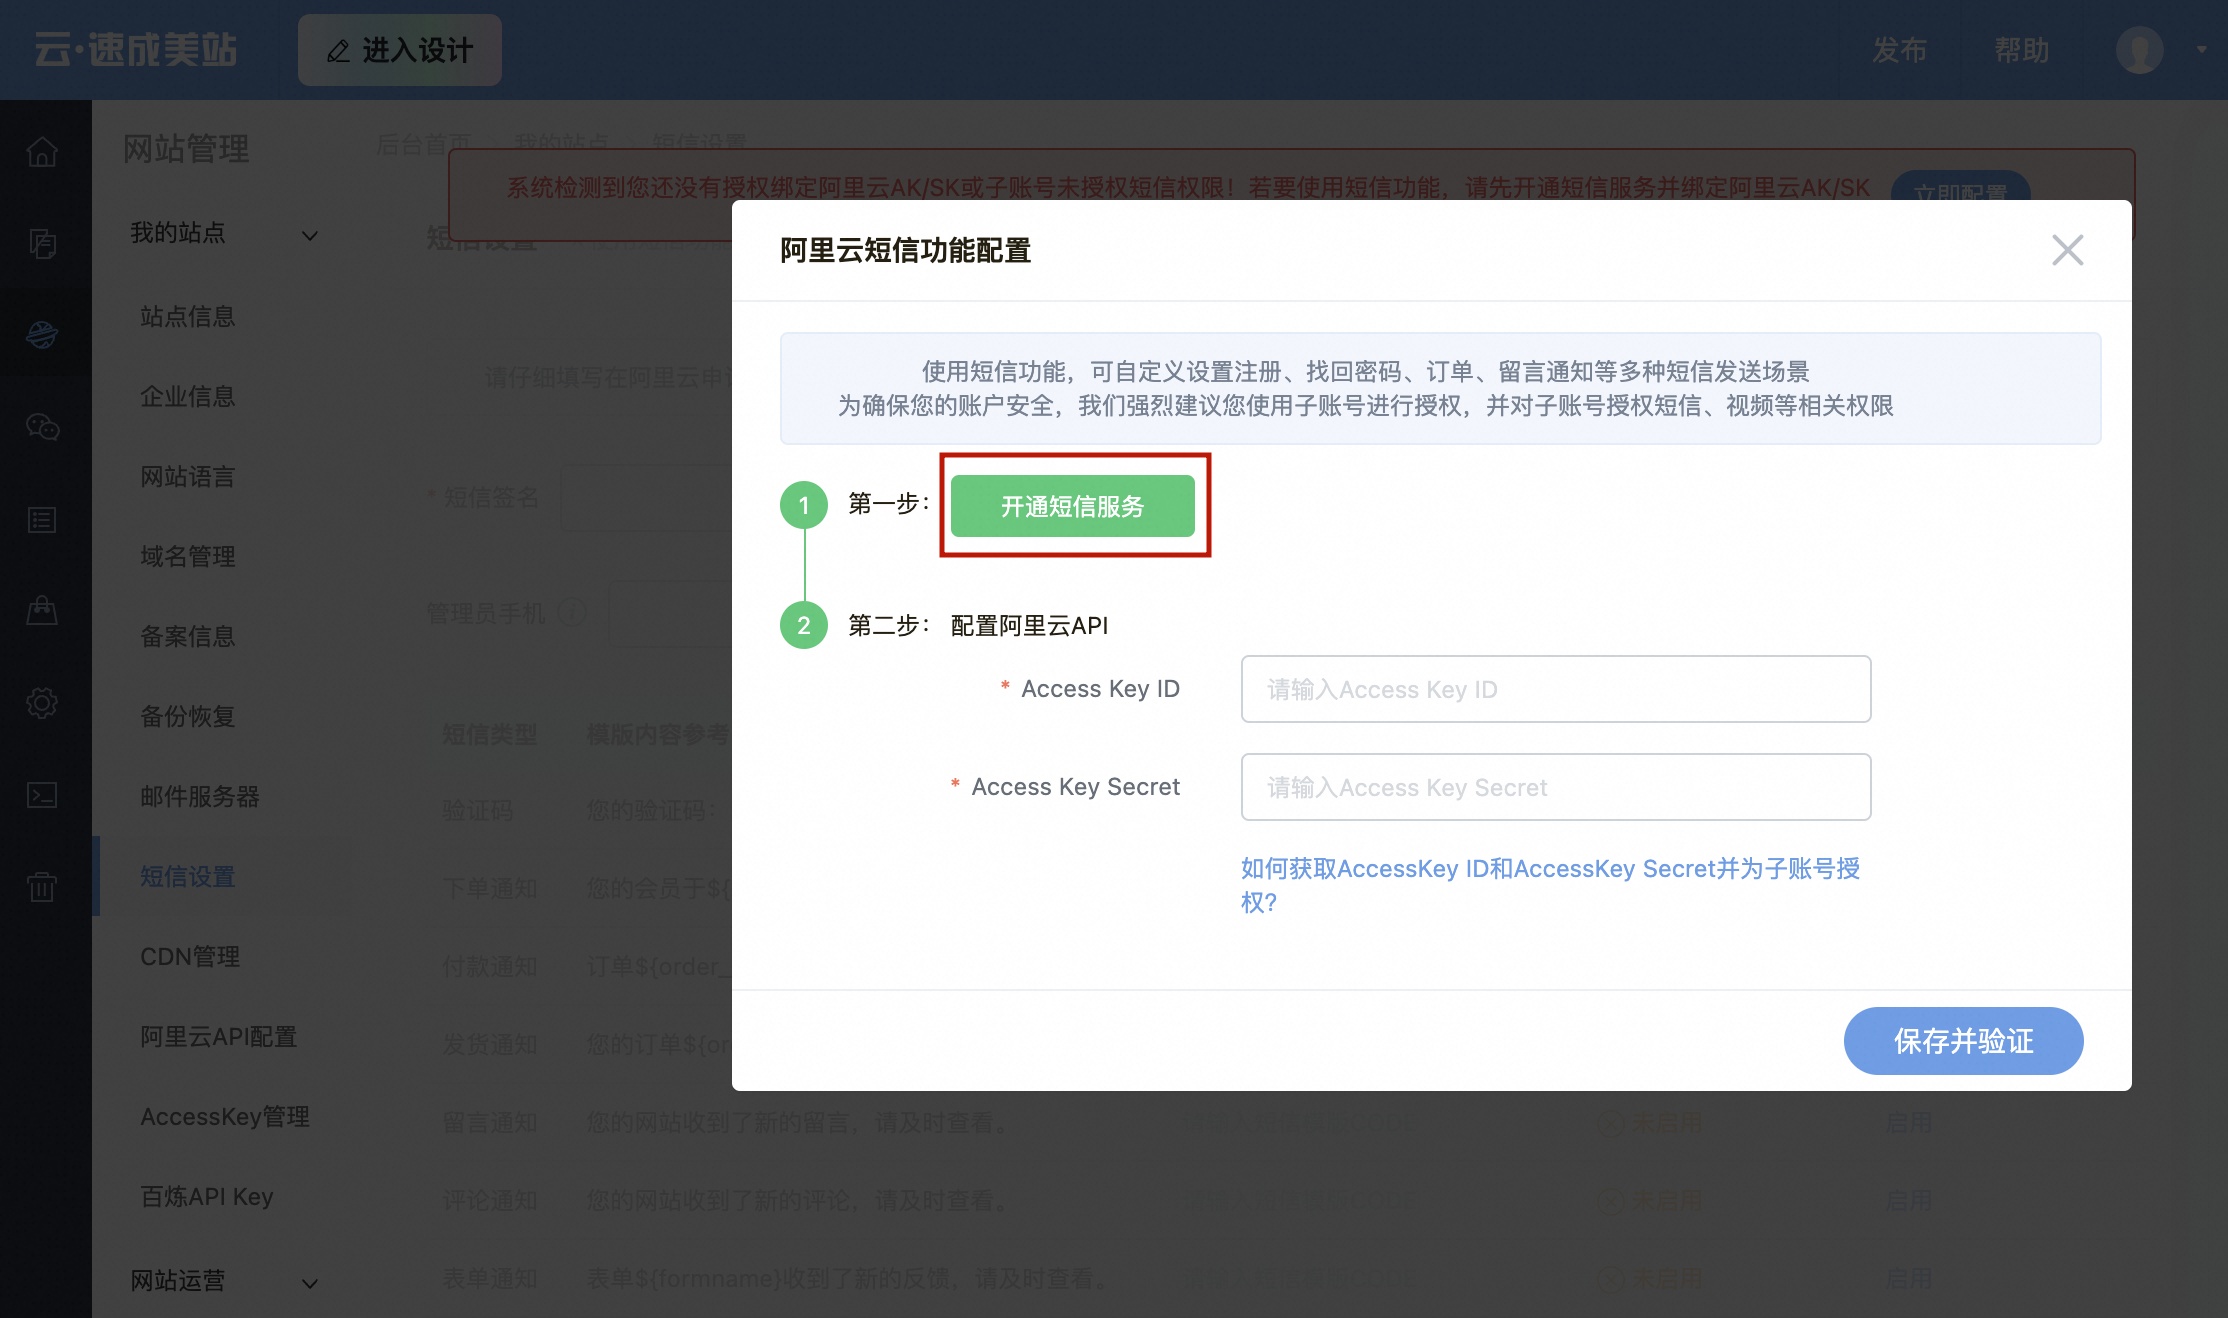The height and width of the screenshot is (1318, 2228).
Task: Expand the 网站运营 menu section
Action: [310, 1283]
